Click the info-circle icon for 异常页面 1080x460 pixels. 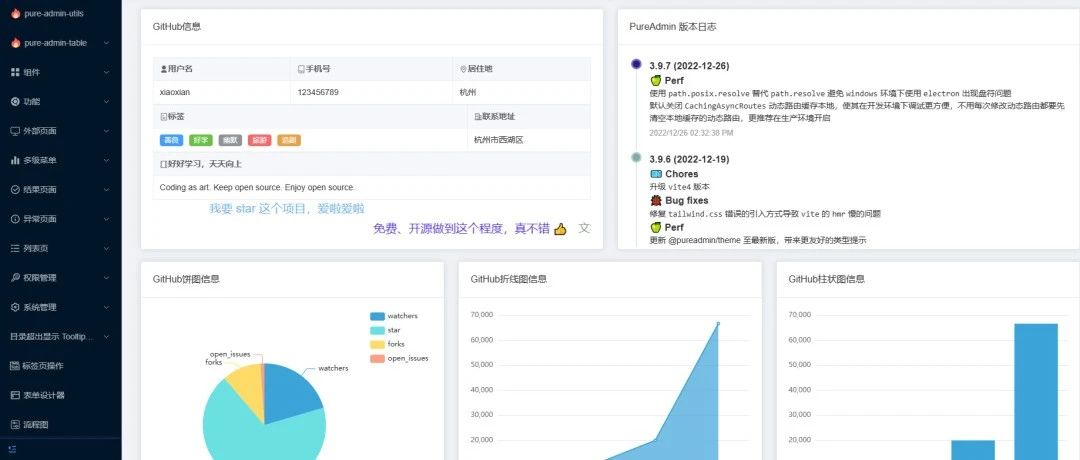[15, 219]
